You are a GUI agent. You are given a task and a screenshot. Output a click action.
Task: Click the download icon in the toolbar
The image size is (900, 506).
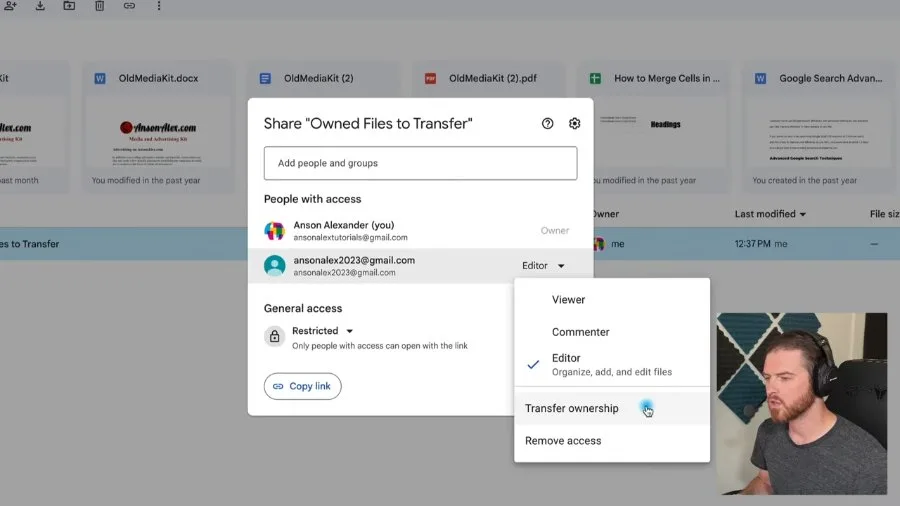(x=40, y=6)
